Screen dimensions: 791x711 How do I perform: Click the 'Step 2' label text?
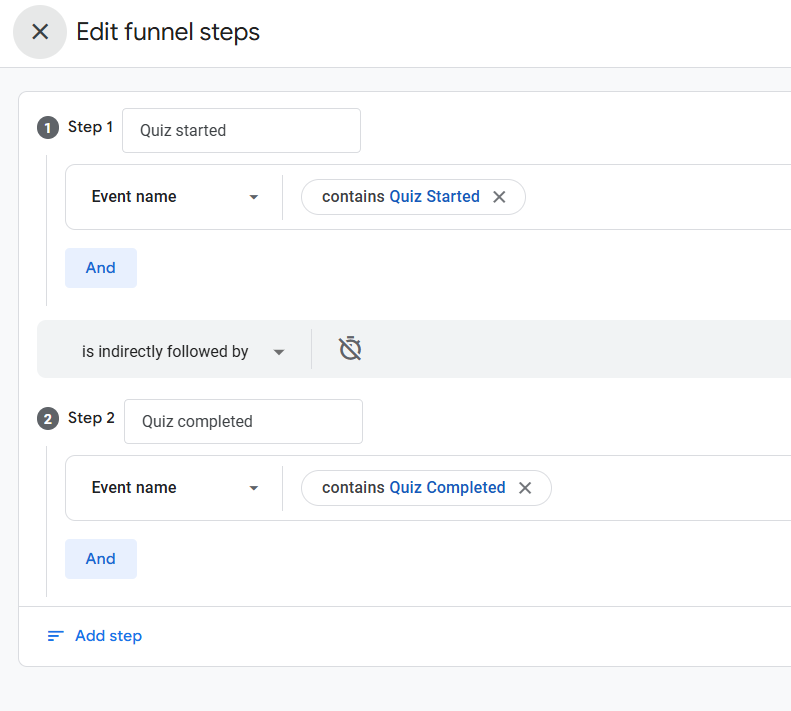[91, 418]
